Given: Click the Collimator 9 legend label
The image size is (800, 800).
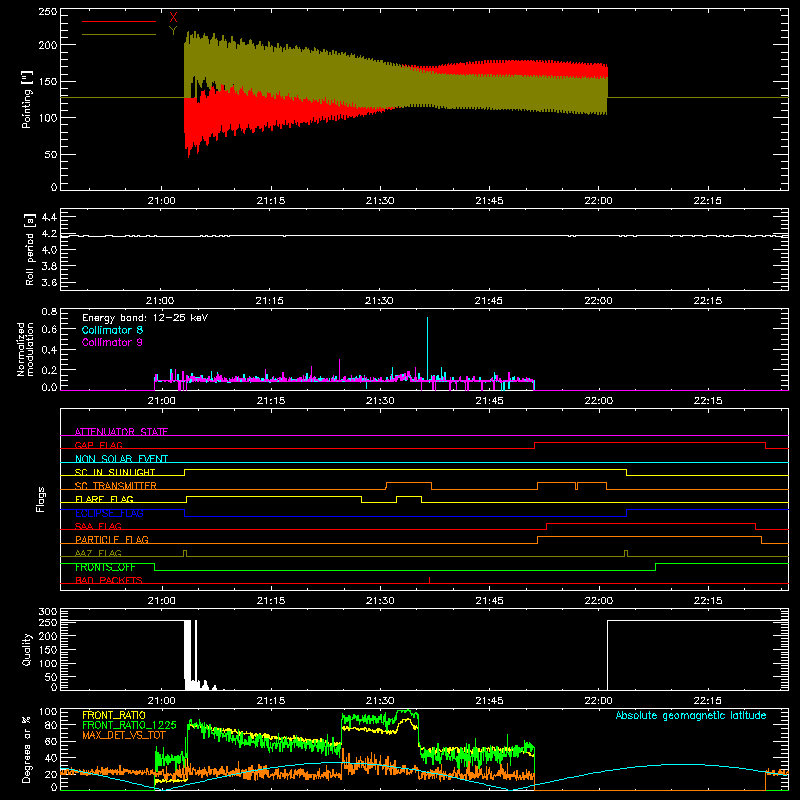Looking at the screenshot, I should point(112,342).
